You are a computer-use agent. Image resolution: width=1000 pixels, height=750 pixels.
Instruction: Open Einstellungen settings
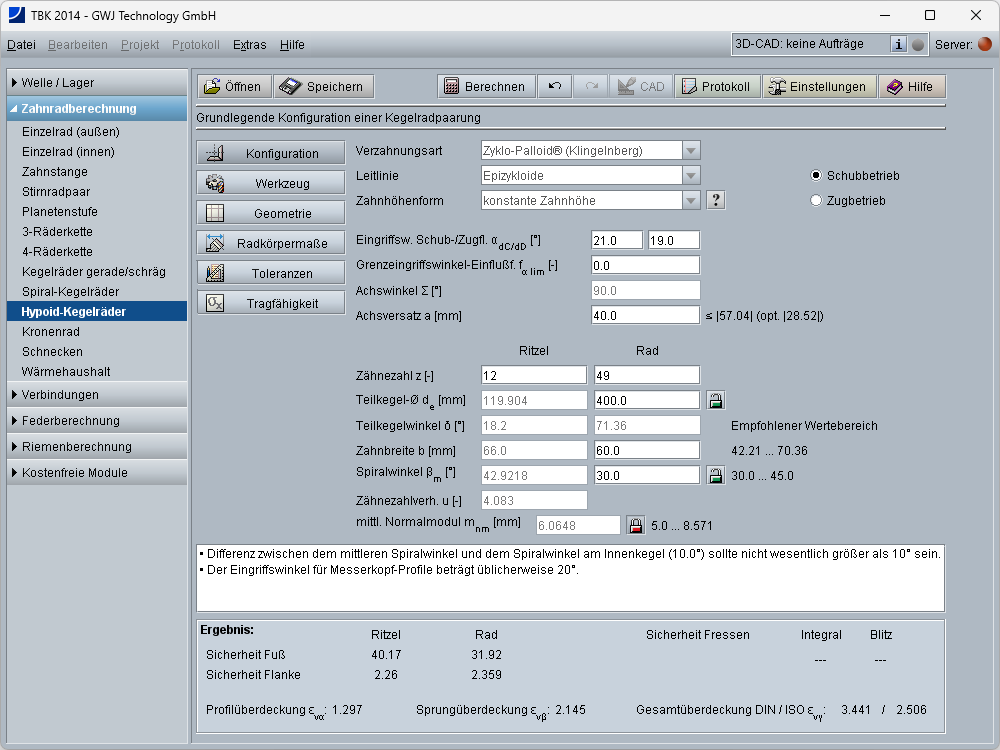coord(817,87)
